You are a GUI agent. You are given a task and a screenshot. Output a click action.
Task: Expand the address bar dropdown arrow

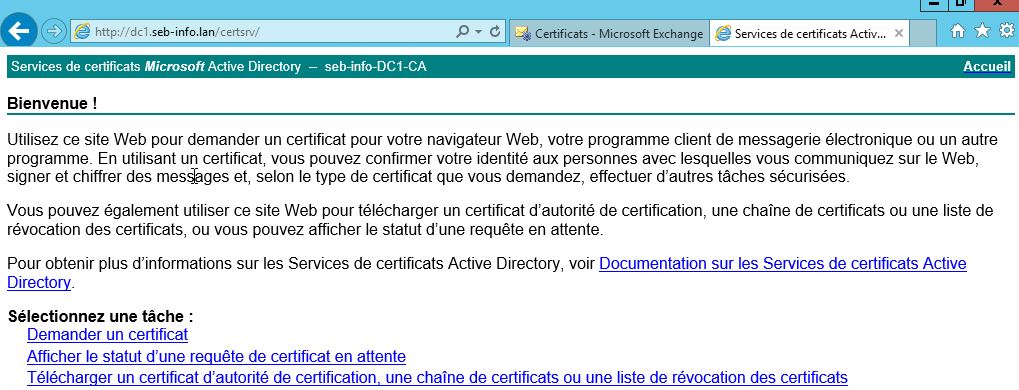pyautogui.click(x=478, y=31)
